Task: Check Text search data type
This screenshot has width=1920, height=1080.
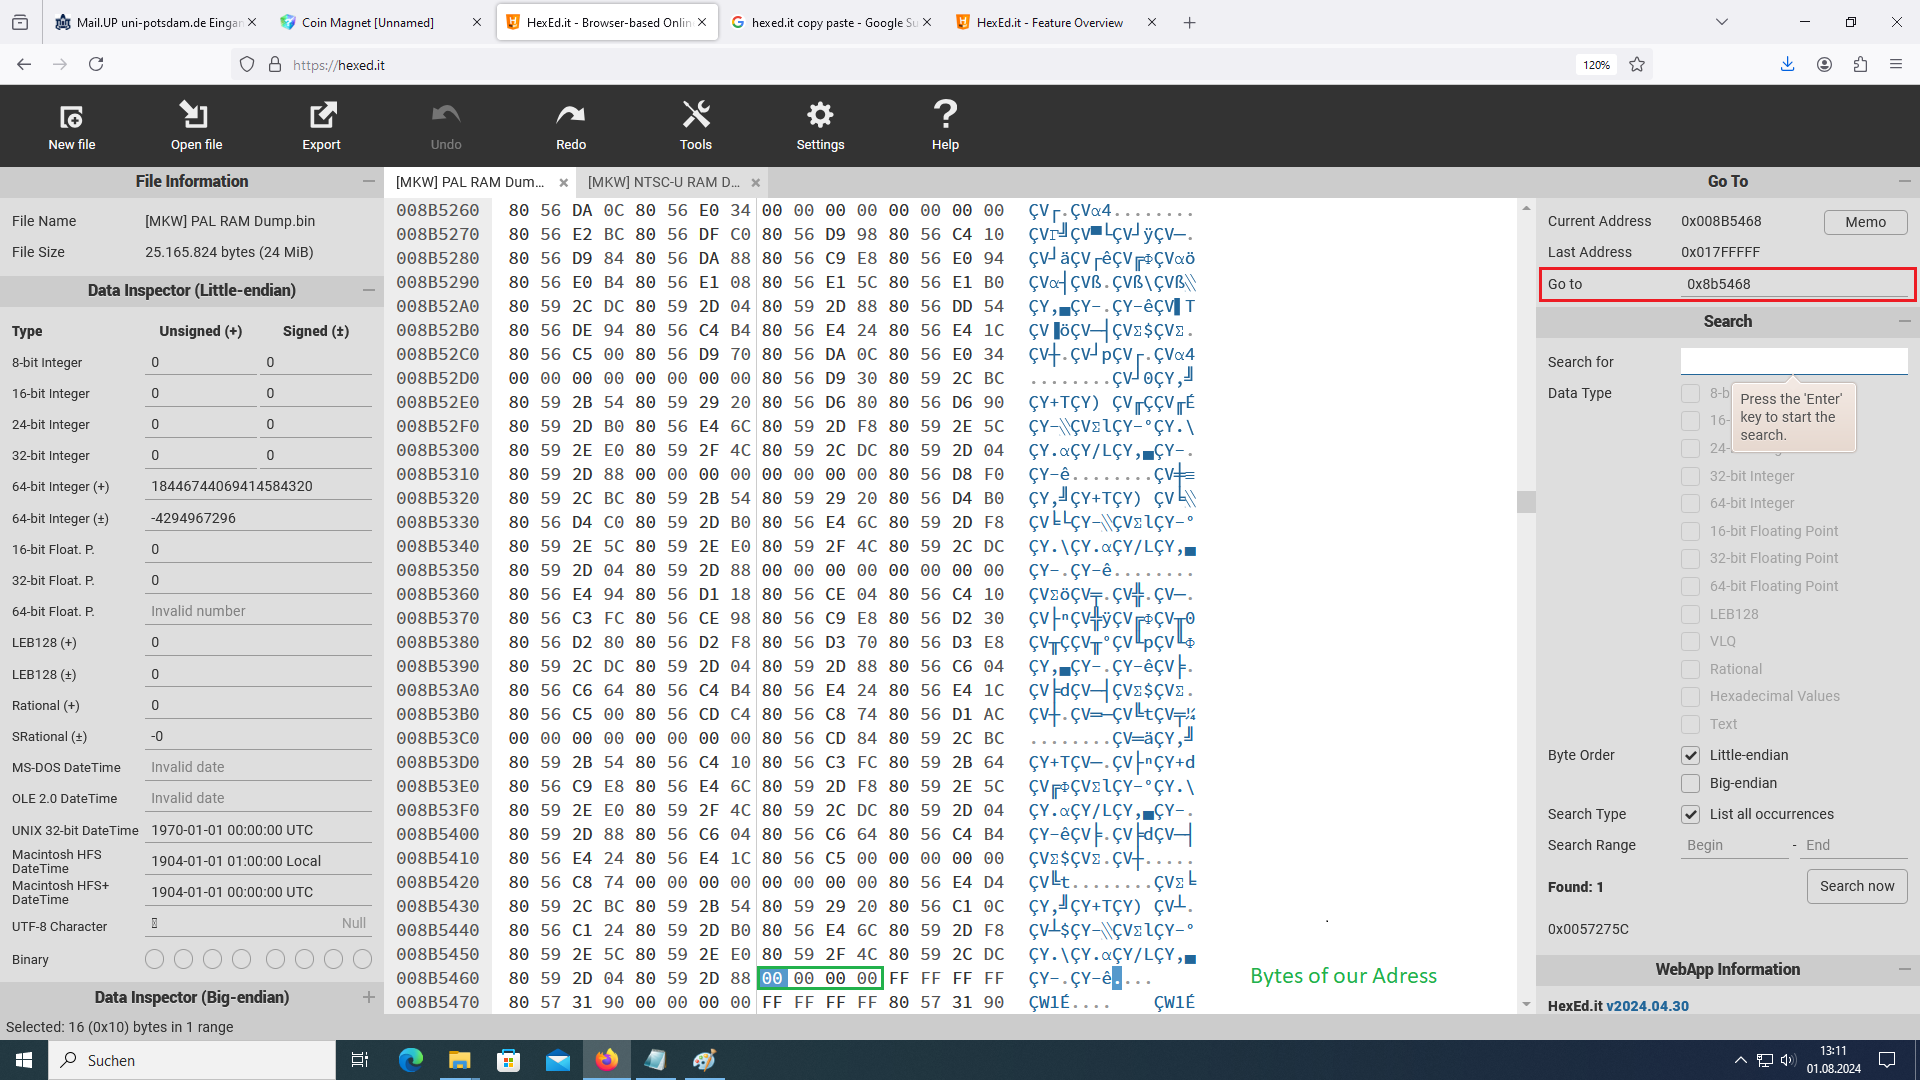Action: [x=1690, y=724]
